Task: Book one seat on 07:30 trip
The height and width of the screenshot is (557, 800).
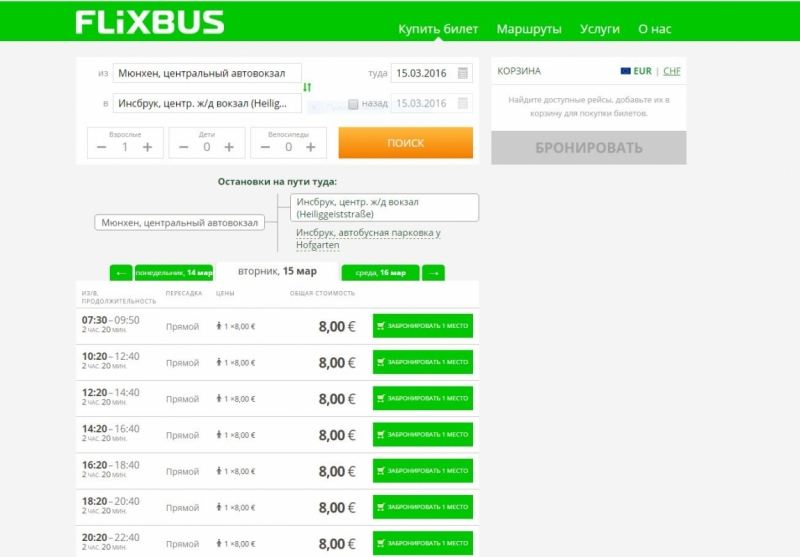Action: pos(422,326)
